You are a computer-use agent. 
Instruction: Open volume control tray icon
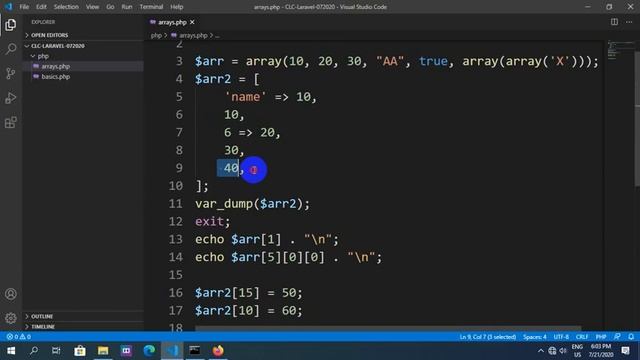tap(563, 351)
